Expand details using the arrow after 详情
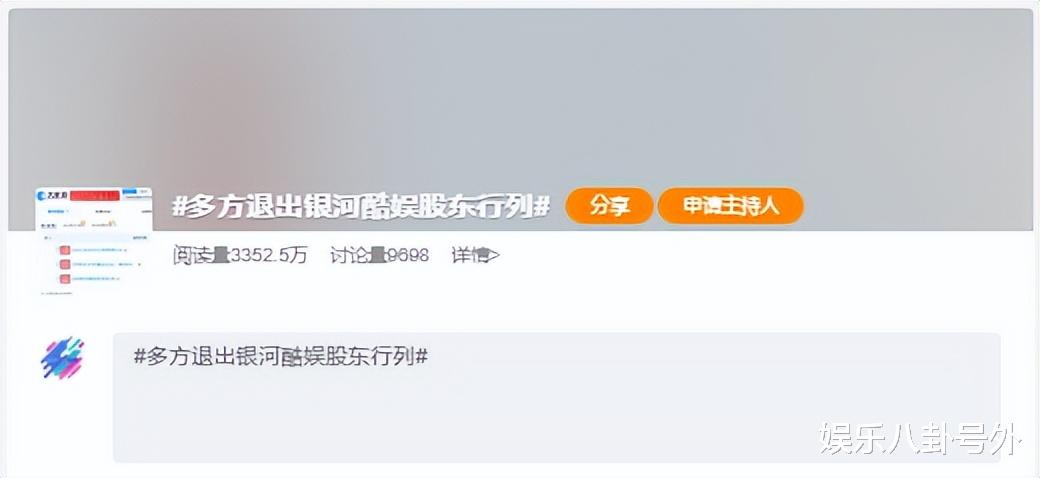 (x=493, y=255)
